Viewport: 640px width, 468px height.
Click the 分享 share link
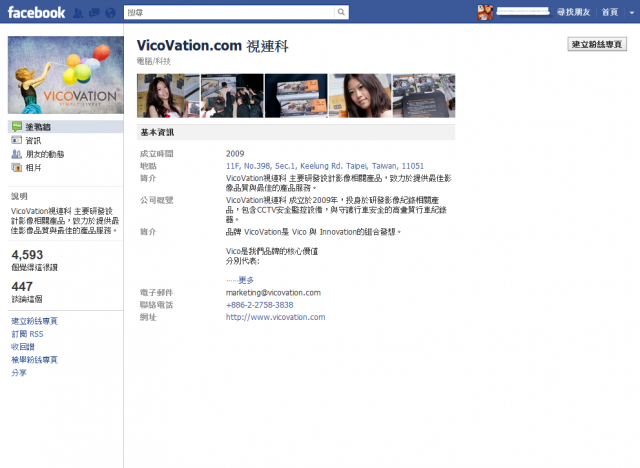coord(19,373)
